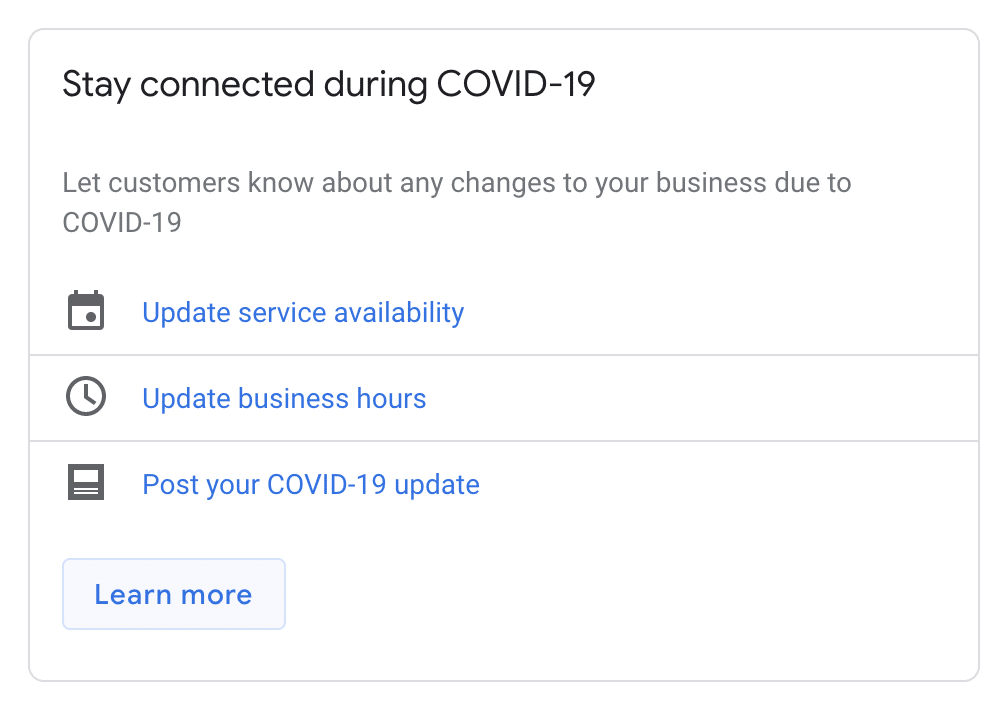Viewport: 1008px width, 710px height.
Task: Click the calendar icon beside service availability
Action: pyautogui.click(x=86, y=310)
